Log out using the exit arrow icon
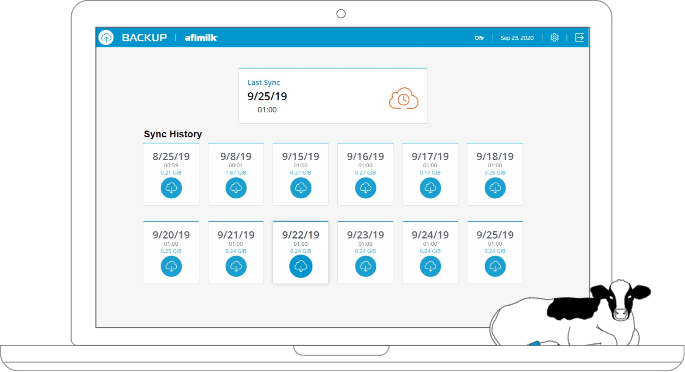The image size is (685, 372). [579, 38]
